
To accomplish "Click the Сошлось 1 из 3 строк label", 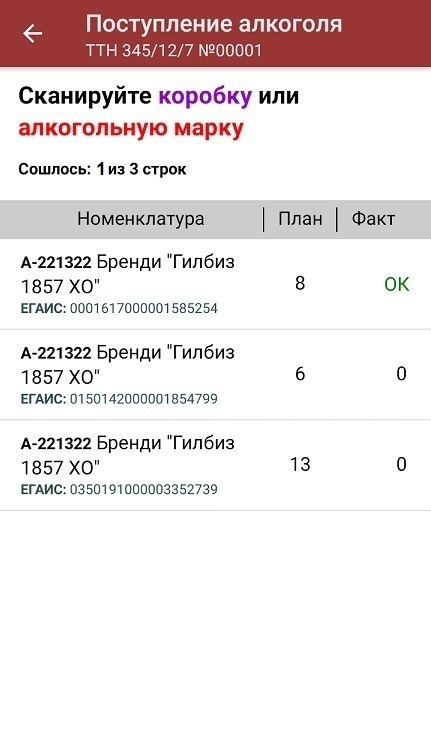I will (x=102, y=169).
